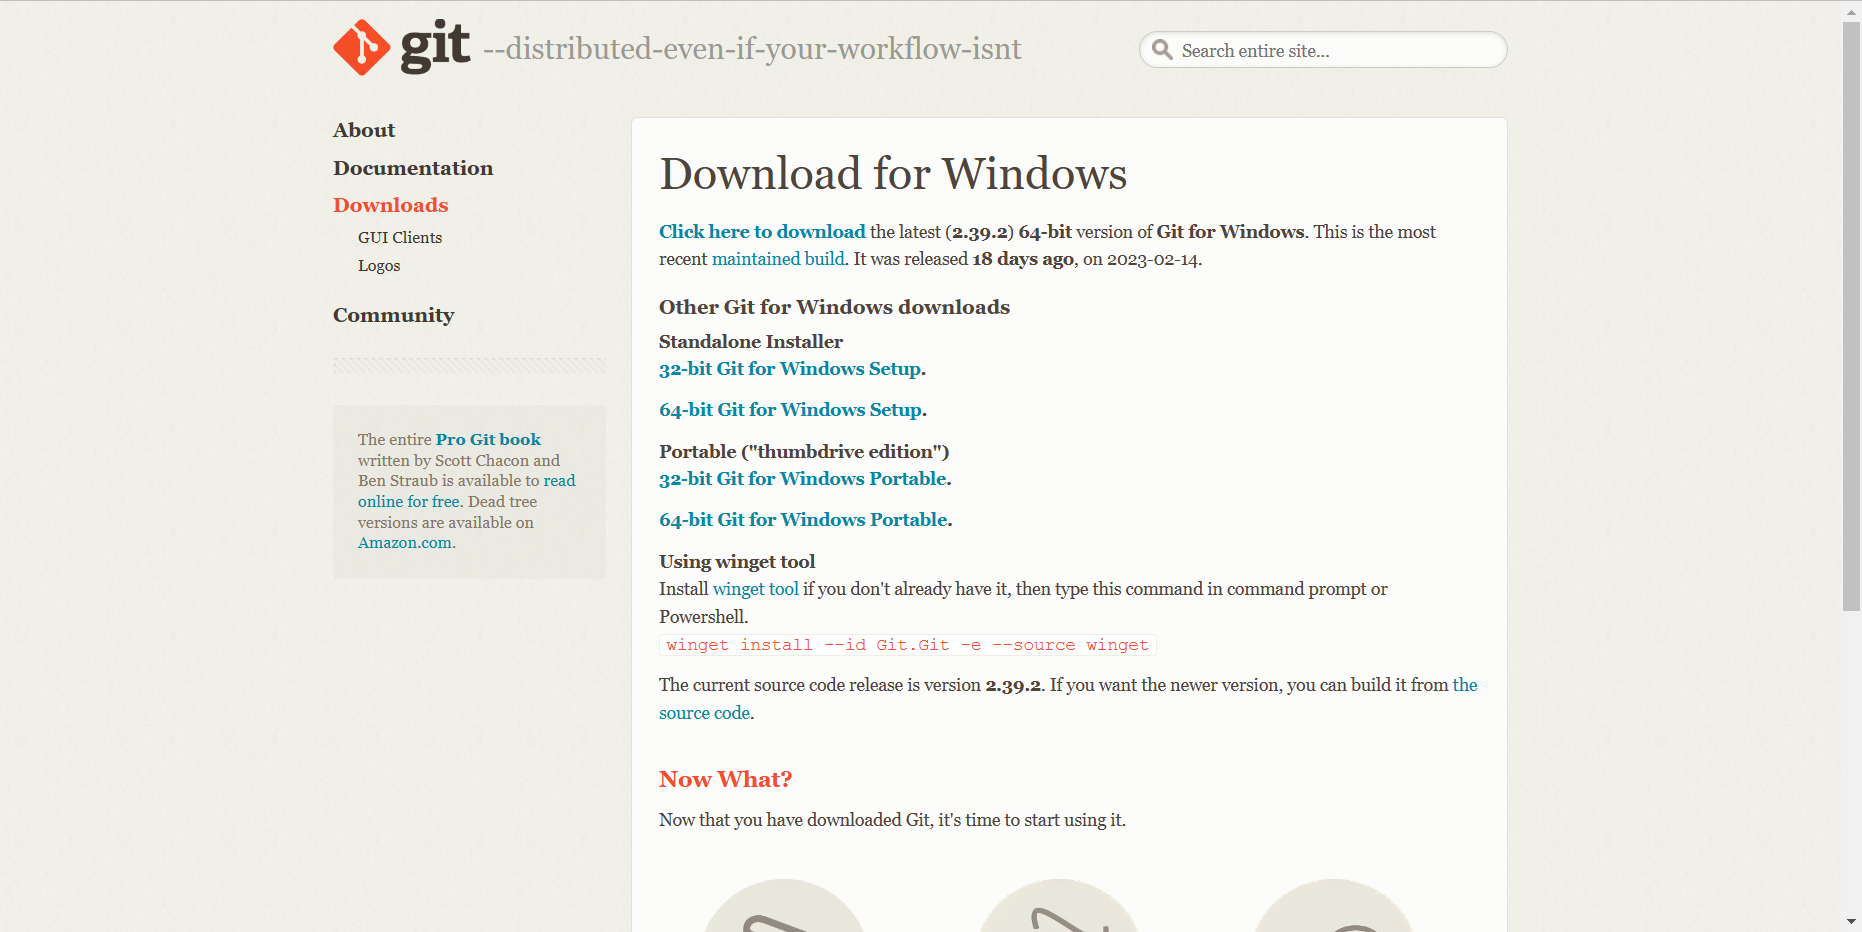The width and height of the screenshot is (1862, 932).
Task: Download 32-bit Git for Windows Setup
Action: (x=790, y=369)
